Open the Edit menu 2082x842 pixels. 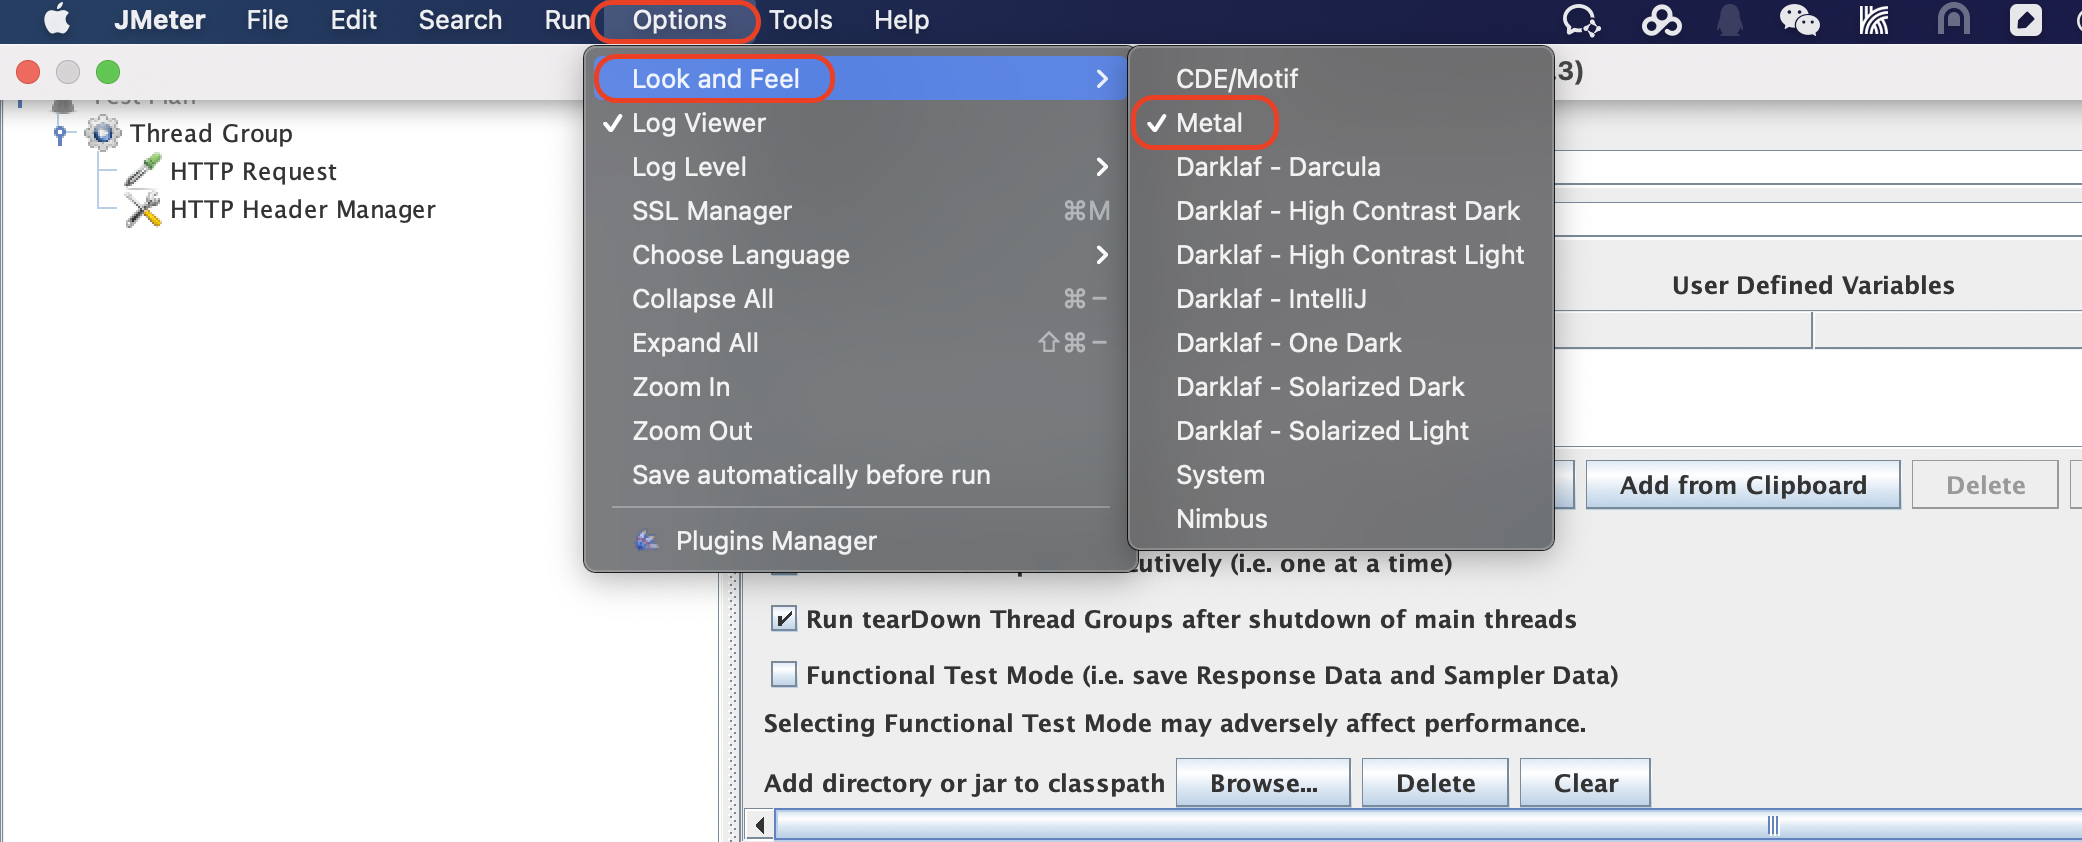click(353, 20)
